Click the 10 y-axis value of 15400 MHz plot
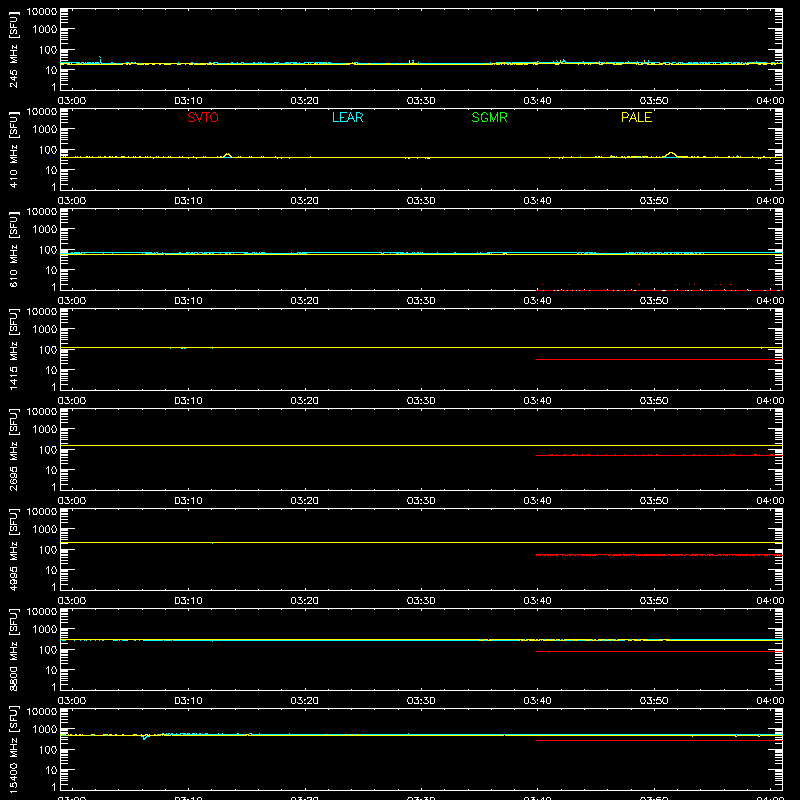 [x=51, y=770]
